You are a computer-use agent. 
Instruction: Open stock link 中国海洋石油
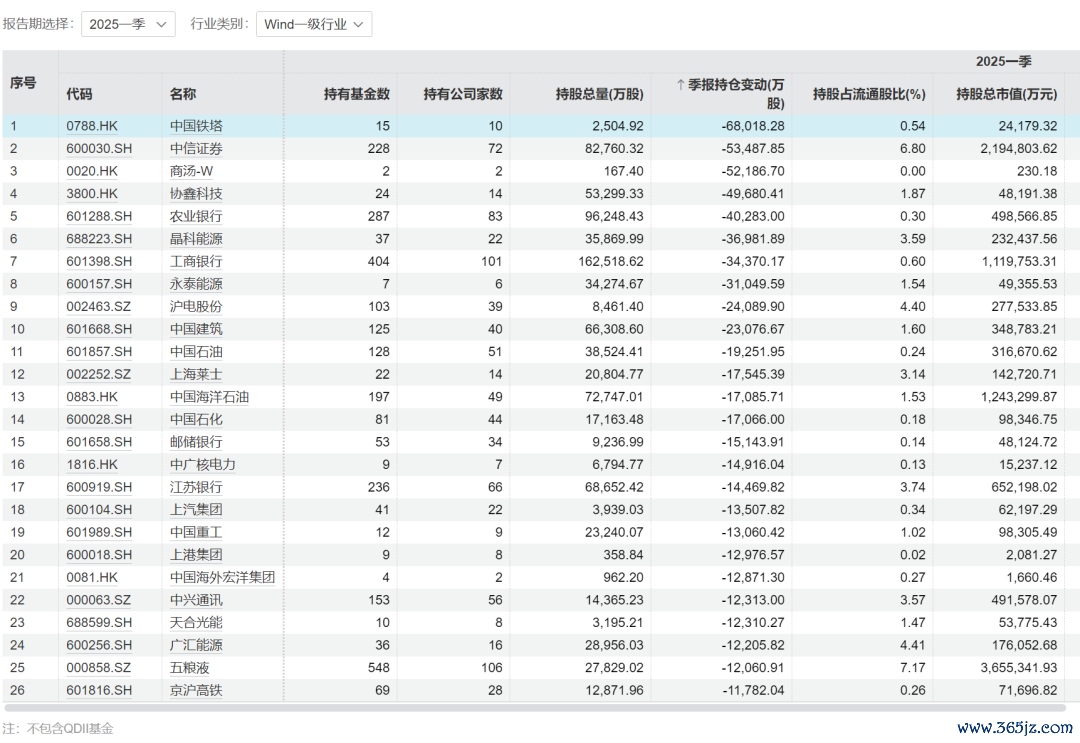tap(209, 397)
